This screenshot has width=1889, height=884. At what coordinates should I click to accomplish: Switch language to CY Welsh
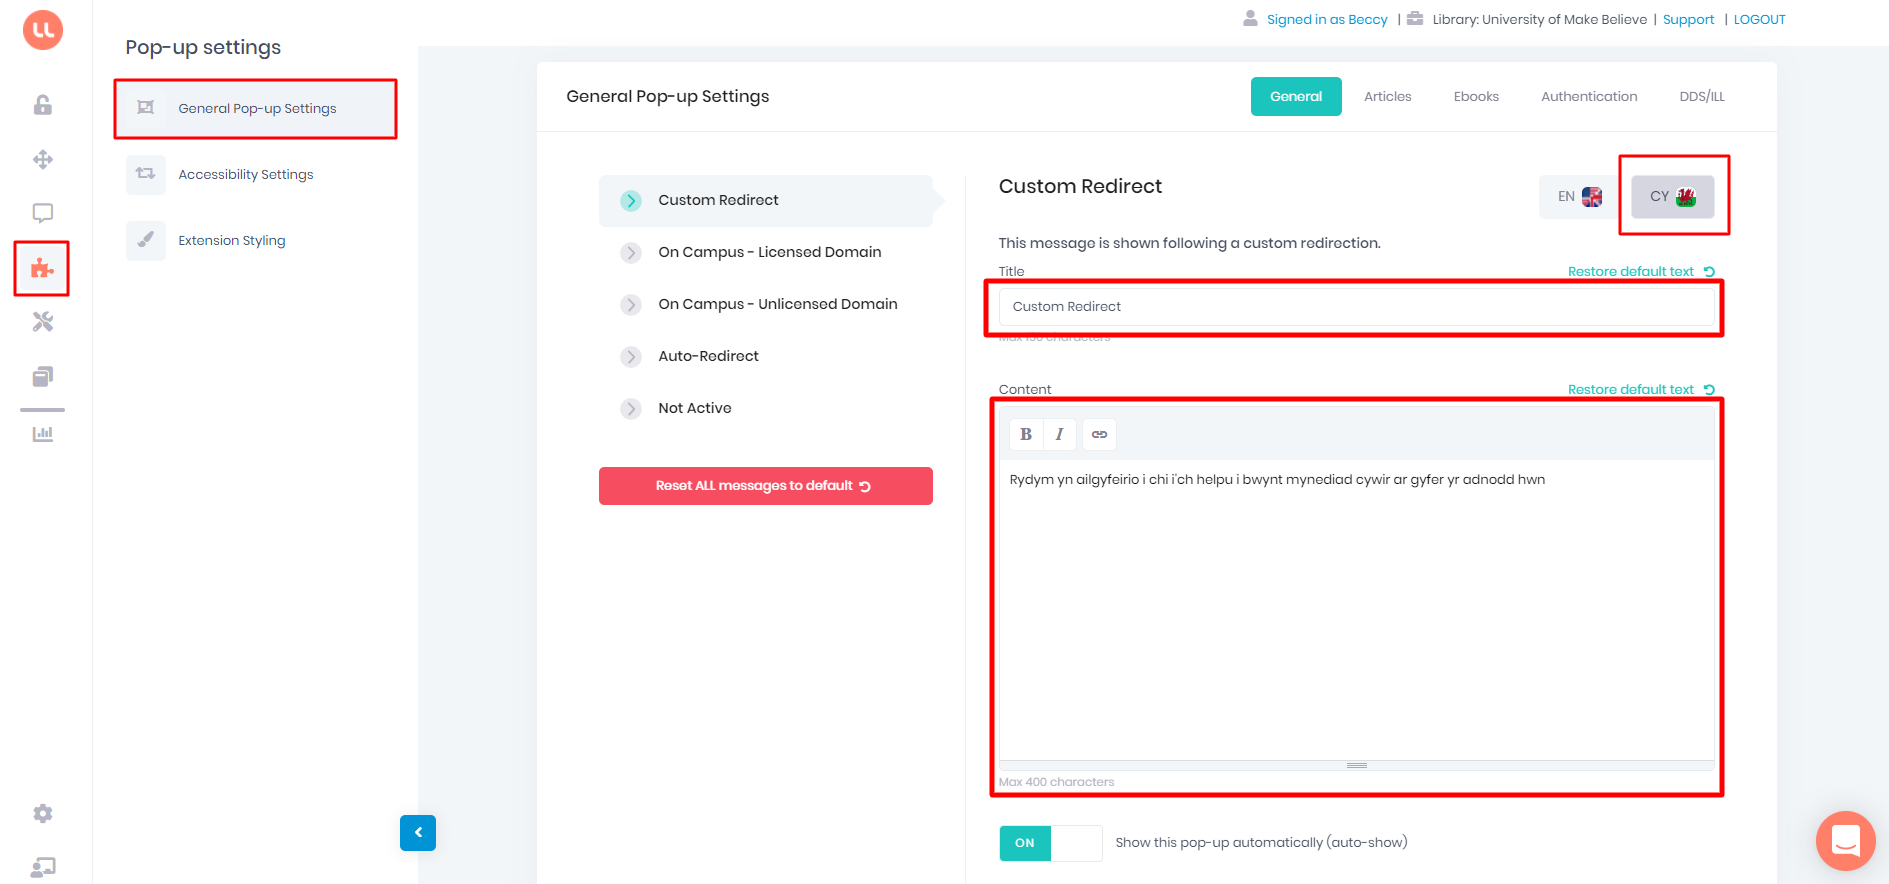point(1673,197)
